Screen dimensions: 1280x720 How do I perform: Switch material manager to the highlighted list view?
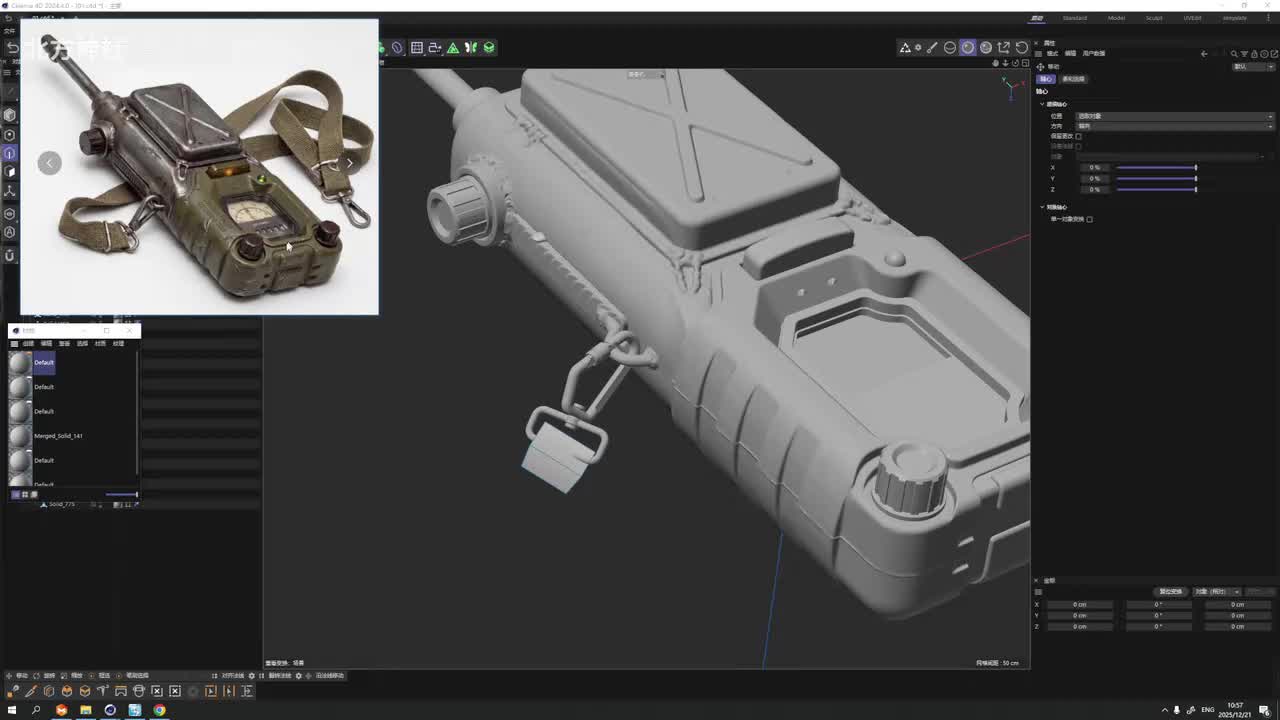point(15,494)
